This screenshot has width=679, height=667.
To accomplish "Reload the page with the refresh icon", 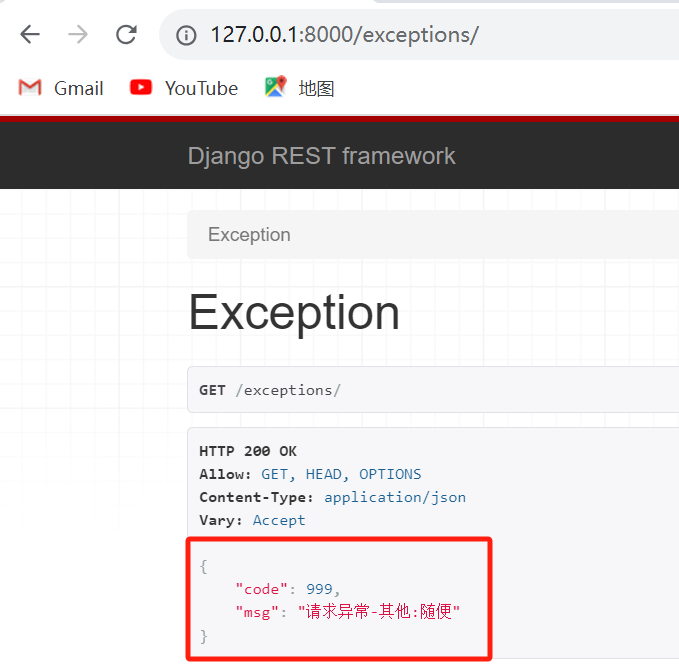I will coord(126,35).
